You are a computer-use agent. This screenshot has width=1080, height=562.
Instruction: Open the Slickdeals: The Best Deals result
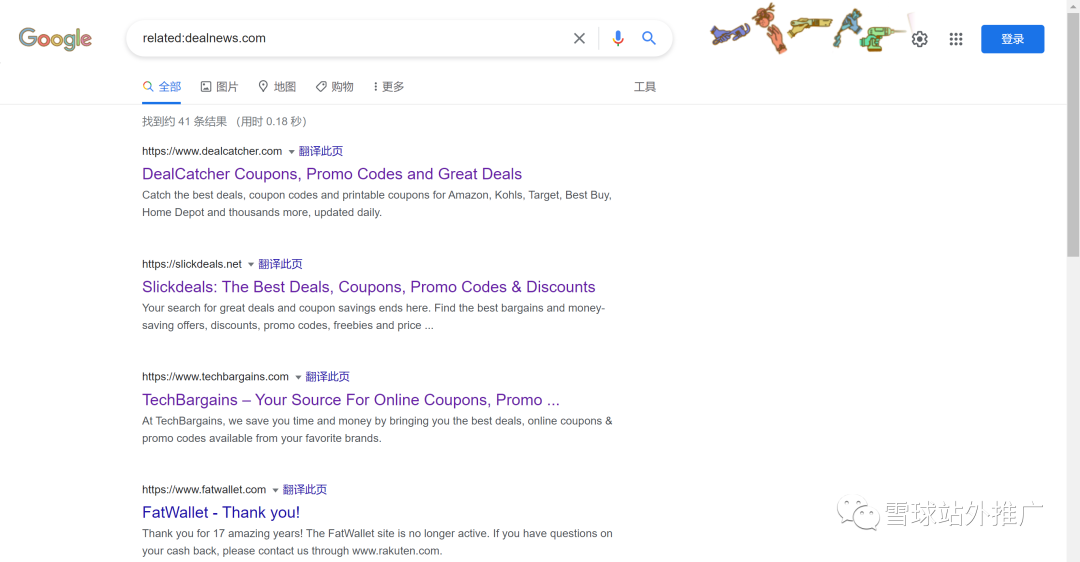pos(368,287)
